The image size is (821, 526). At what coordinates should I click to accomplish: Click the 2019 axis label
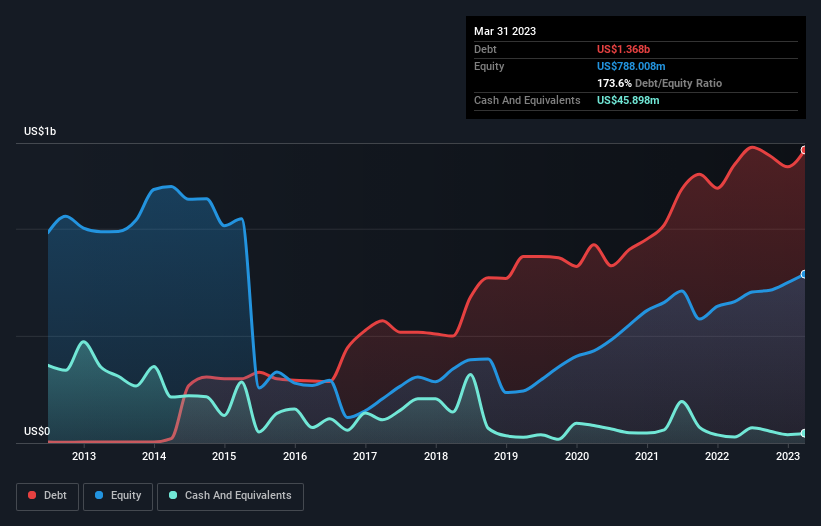pyautogui.click(x=506, y=456)
